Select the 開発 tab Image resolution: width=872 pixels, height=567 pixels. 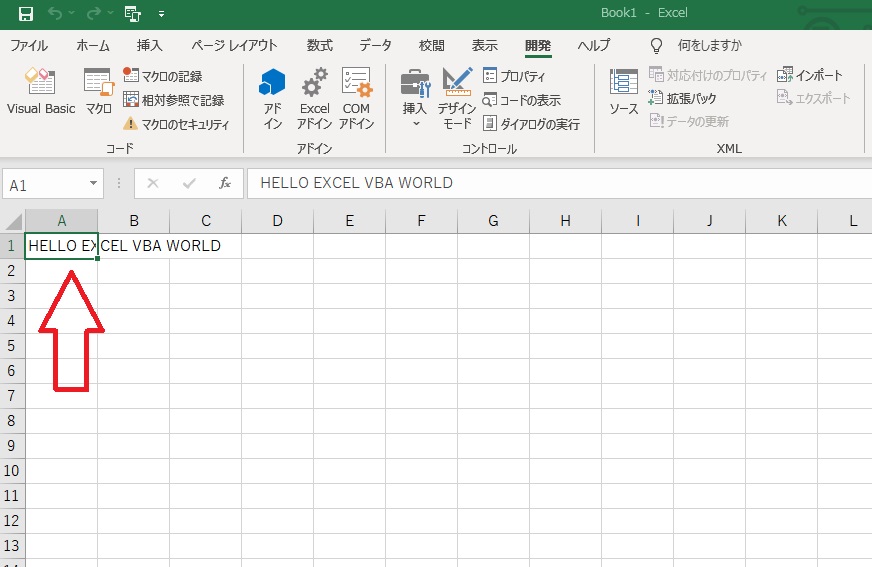point(538,45)
